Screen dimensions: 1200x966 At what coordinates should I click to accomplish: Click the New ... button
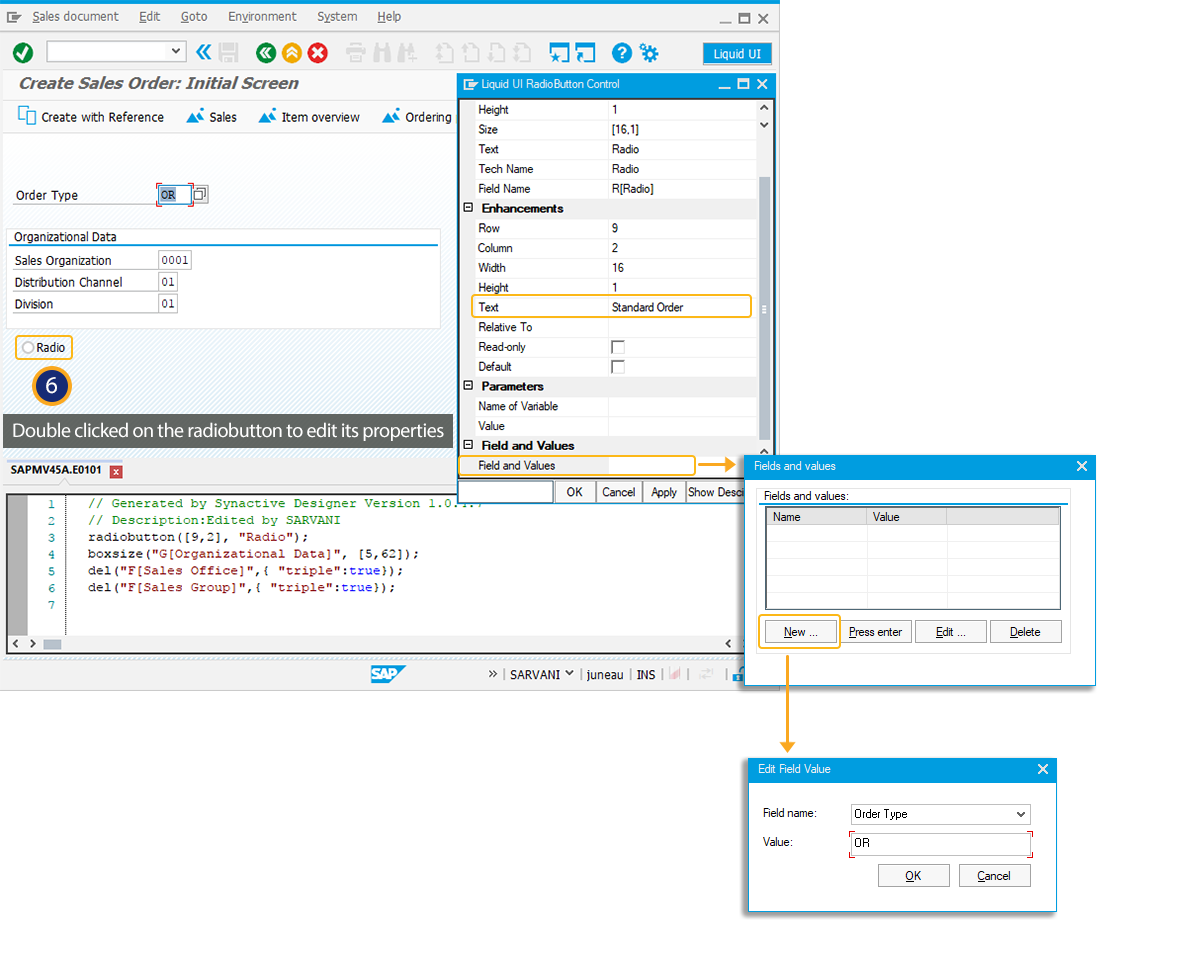(x=800, y=632)
